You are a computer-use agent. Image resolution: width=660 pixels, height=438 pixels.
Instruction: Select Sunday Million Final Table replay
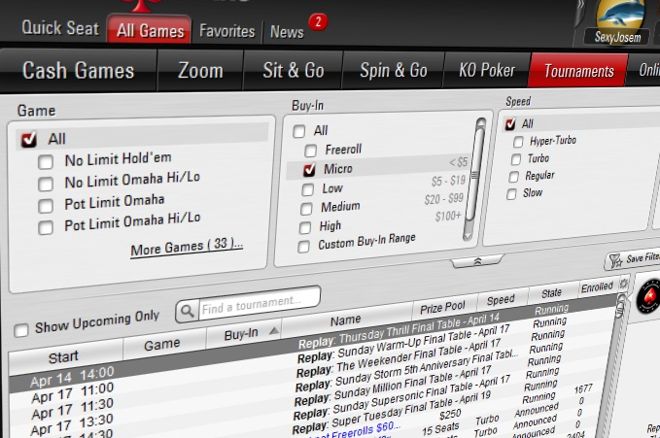(393, 385)
